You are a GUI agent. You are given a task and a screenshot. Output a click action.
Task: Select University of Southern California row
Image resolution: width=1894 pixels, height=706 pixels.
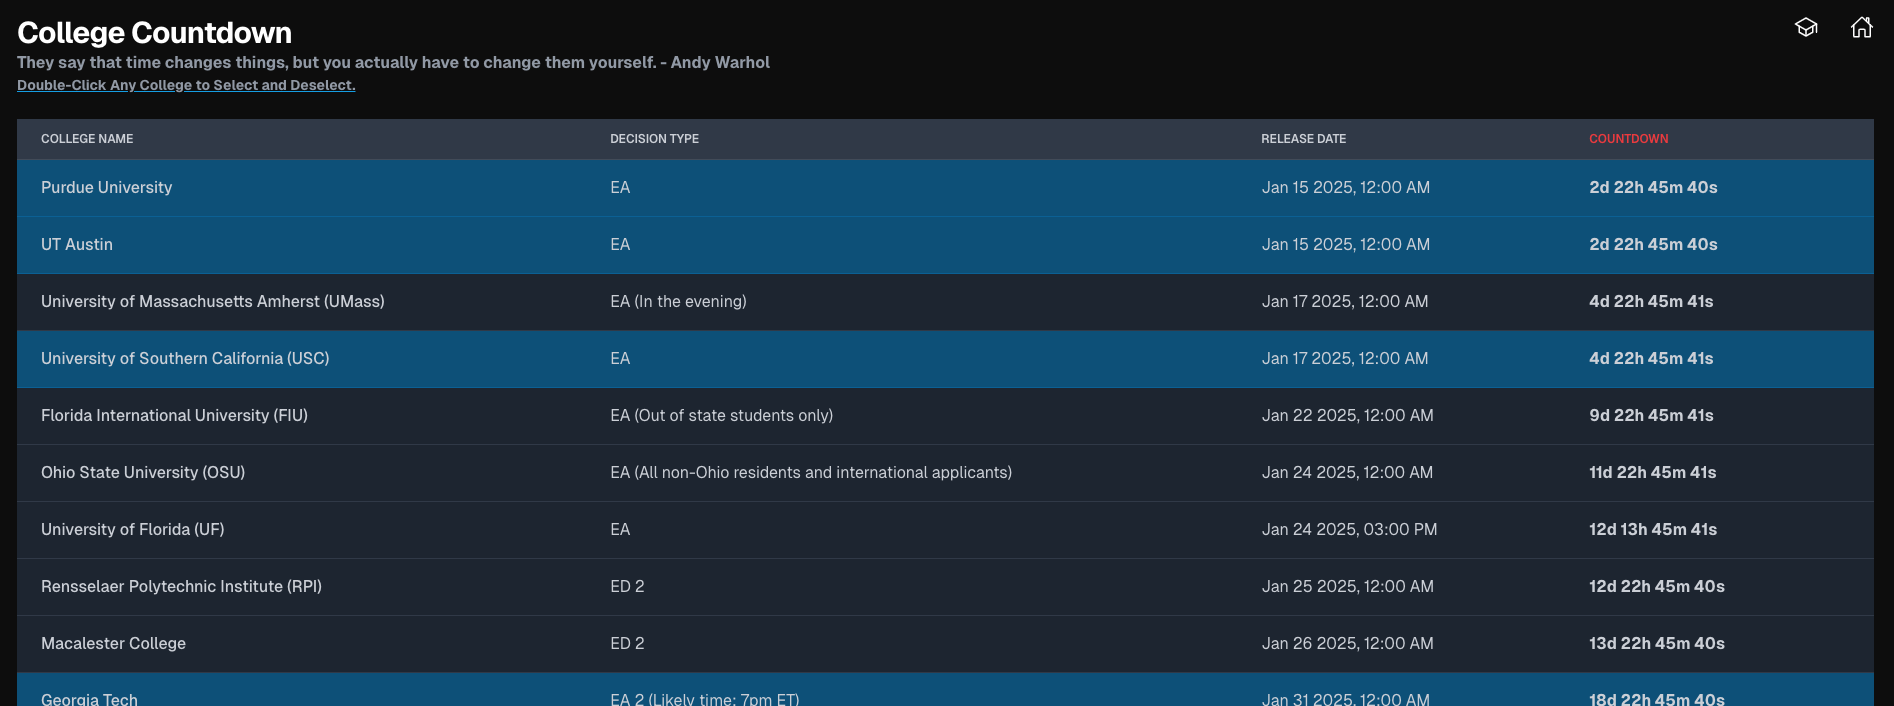pyautogui.click(x=185, y=359)
